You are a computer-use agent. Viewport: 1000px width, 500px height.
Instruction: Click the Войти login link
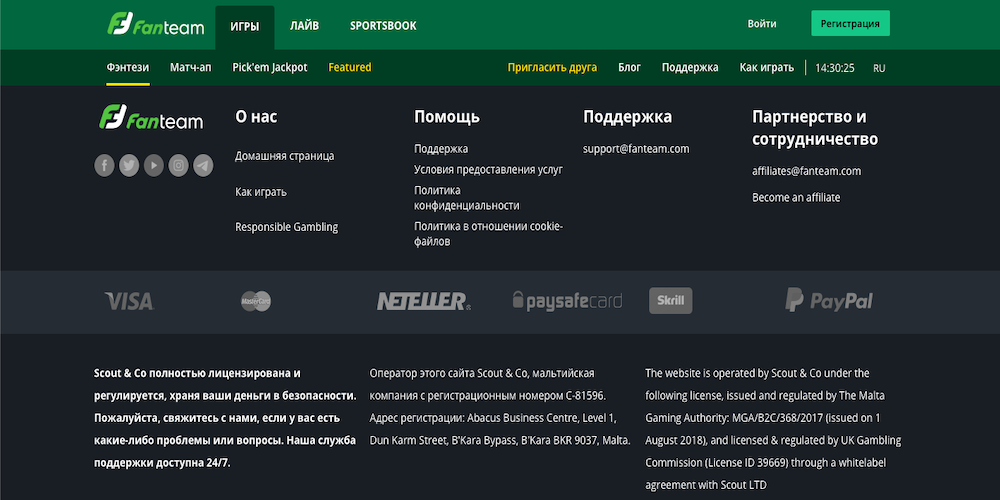762,24
